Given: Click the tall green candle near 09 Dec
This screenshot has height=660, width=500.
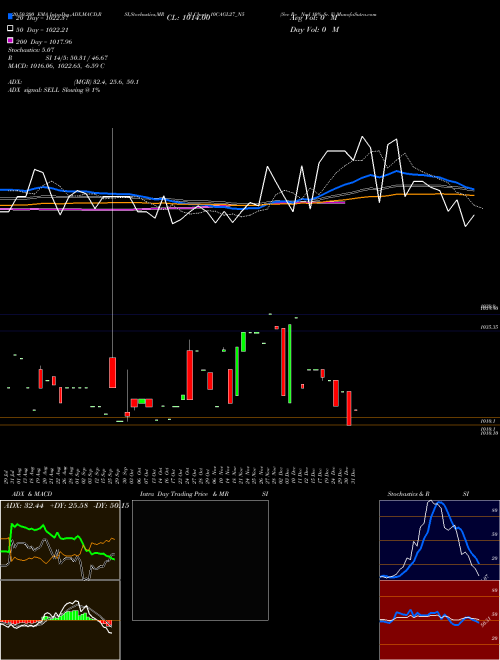Looking at the screenshot, I should tap(290, 364).
